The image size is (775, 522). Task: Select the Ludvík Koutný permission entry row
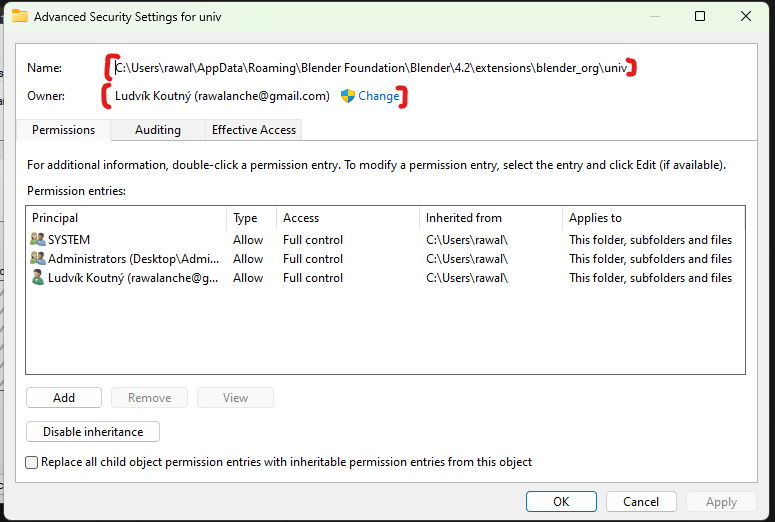[x=385, y=278]
